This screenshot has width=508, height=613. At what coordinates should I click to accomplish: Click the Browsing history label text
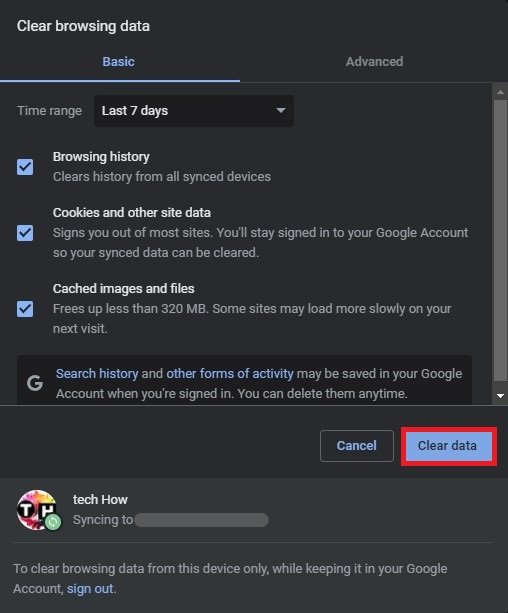(x=101, y=157)
